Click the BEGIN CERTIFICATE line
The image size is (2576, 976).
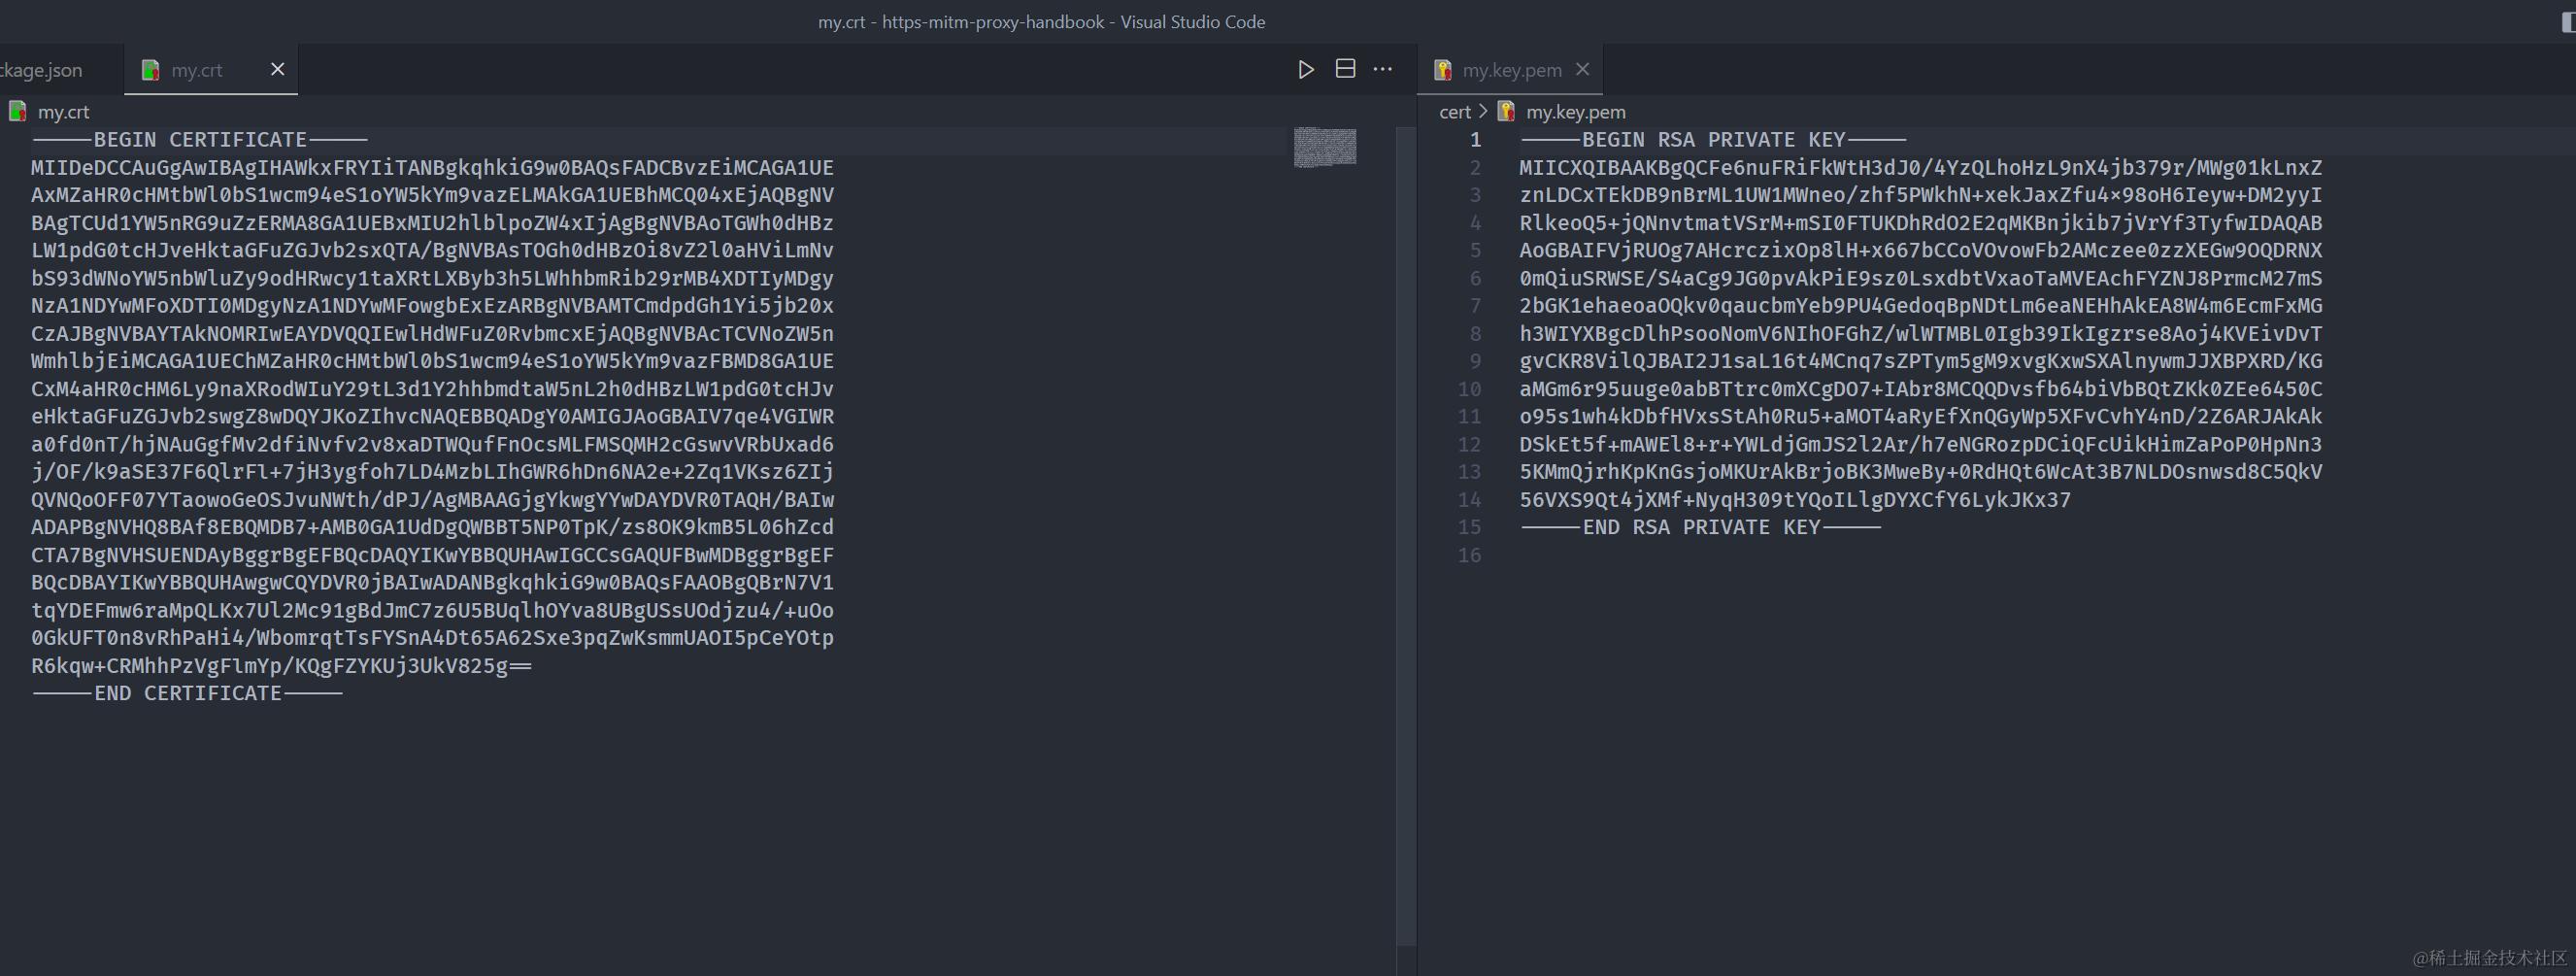tap(200, 140)
